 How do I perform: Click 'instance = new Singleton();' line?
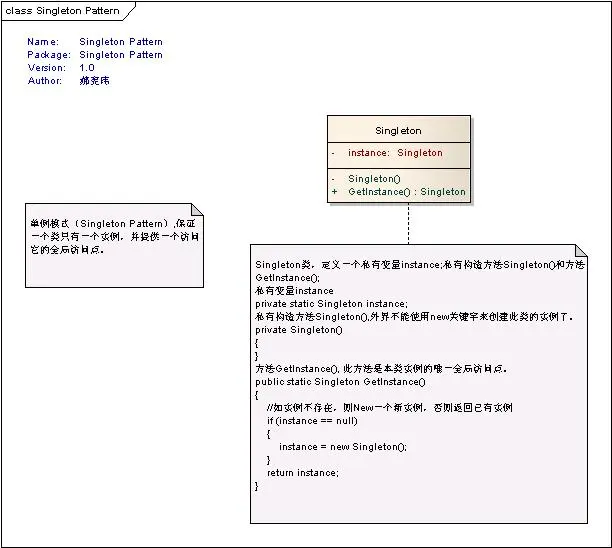[x=343, y=447]
